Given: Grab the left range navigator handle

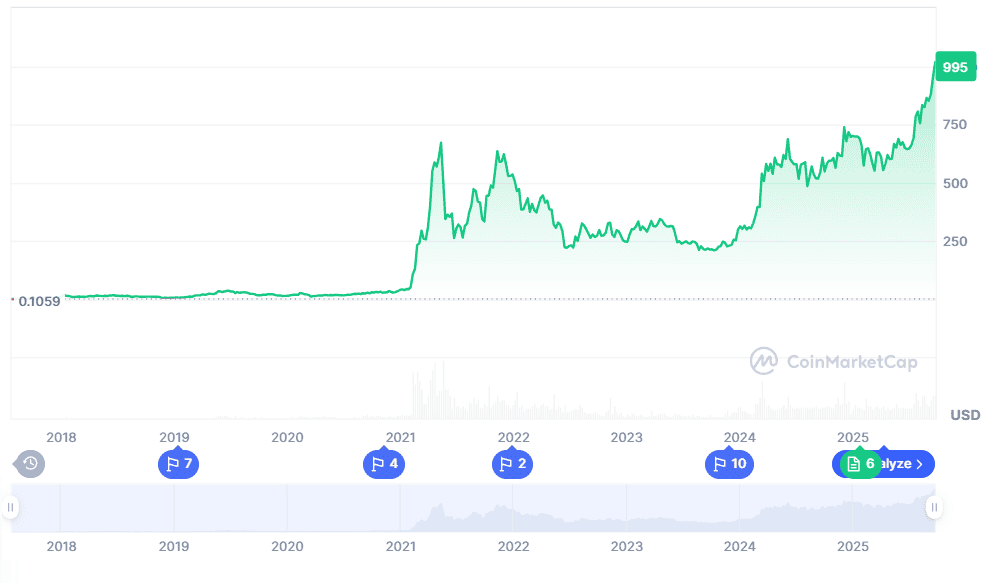Looking at the screenshot, I should 11,507.
